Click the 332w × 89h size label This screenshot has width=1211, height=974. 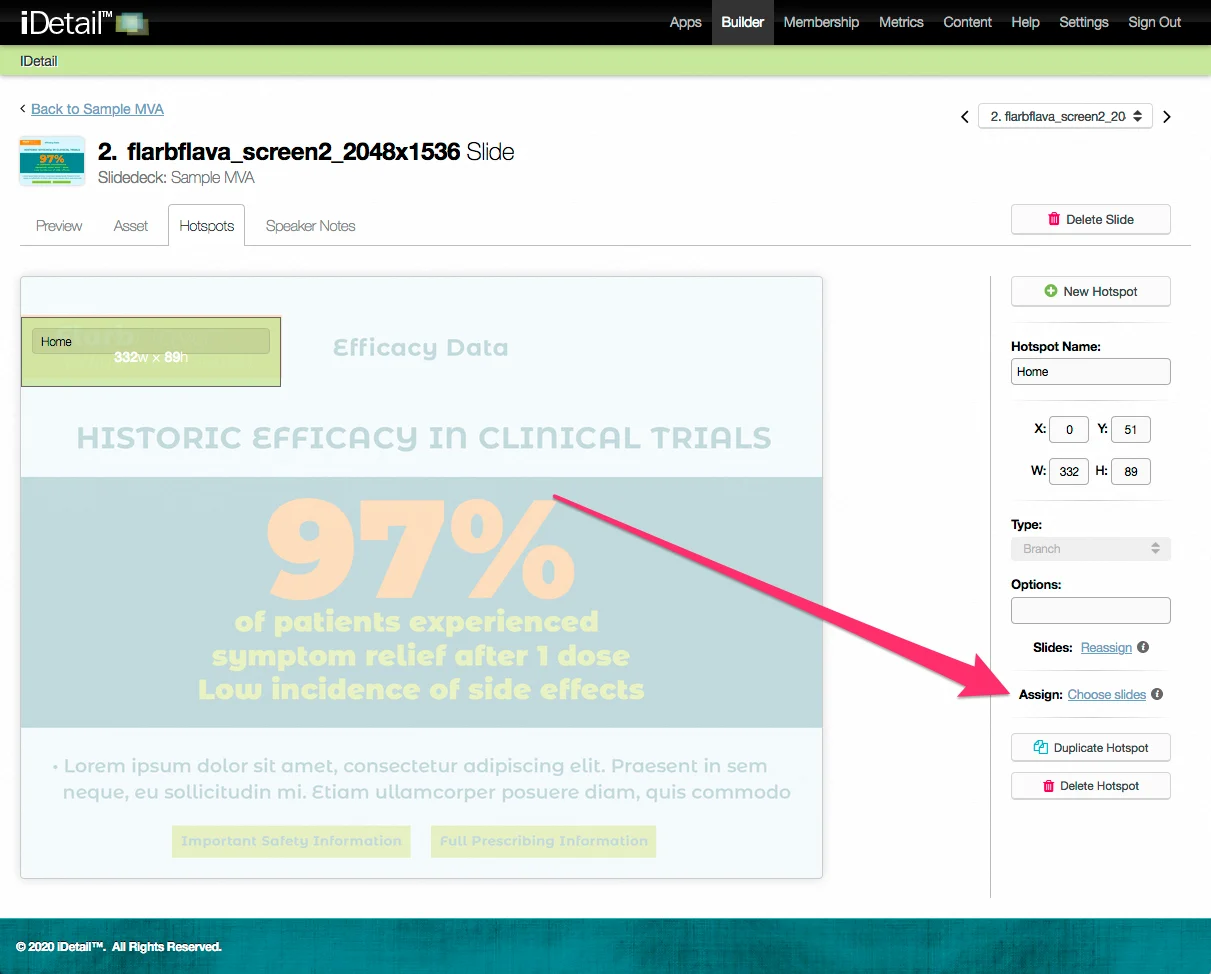pos(151,357)
